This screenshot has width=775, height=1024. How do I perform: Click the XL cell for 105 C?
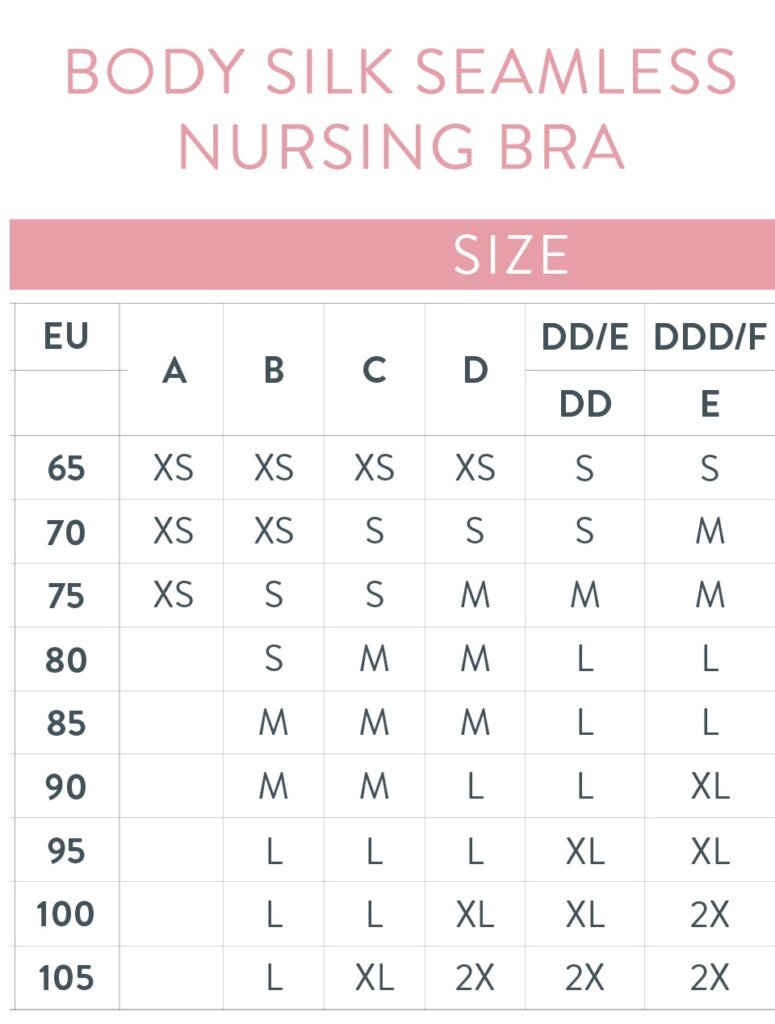[x=375, y=978]
